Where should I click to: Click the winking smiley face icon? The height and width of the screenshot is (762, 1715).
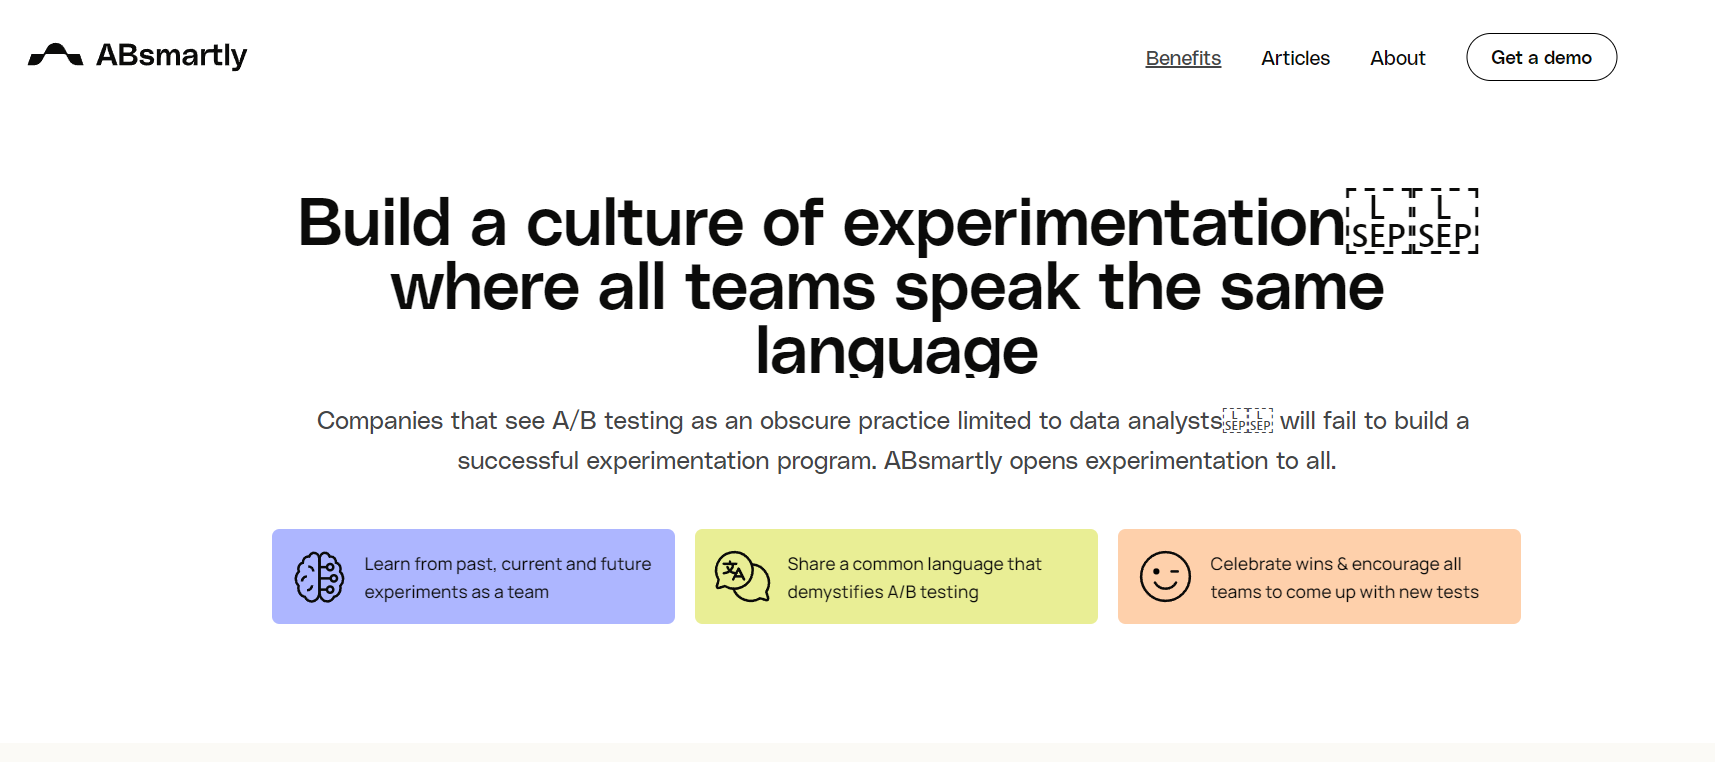tap(1165, 577)
